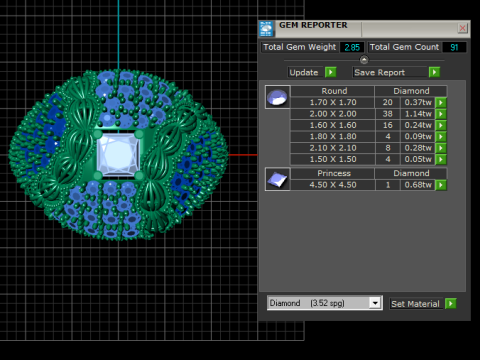The width and height of the screenshot is (480, 360).
Task: Click the Total Gem Weight value 2.85
Action: coord(352,47)
